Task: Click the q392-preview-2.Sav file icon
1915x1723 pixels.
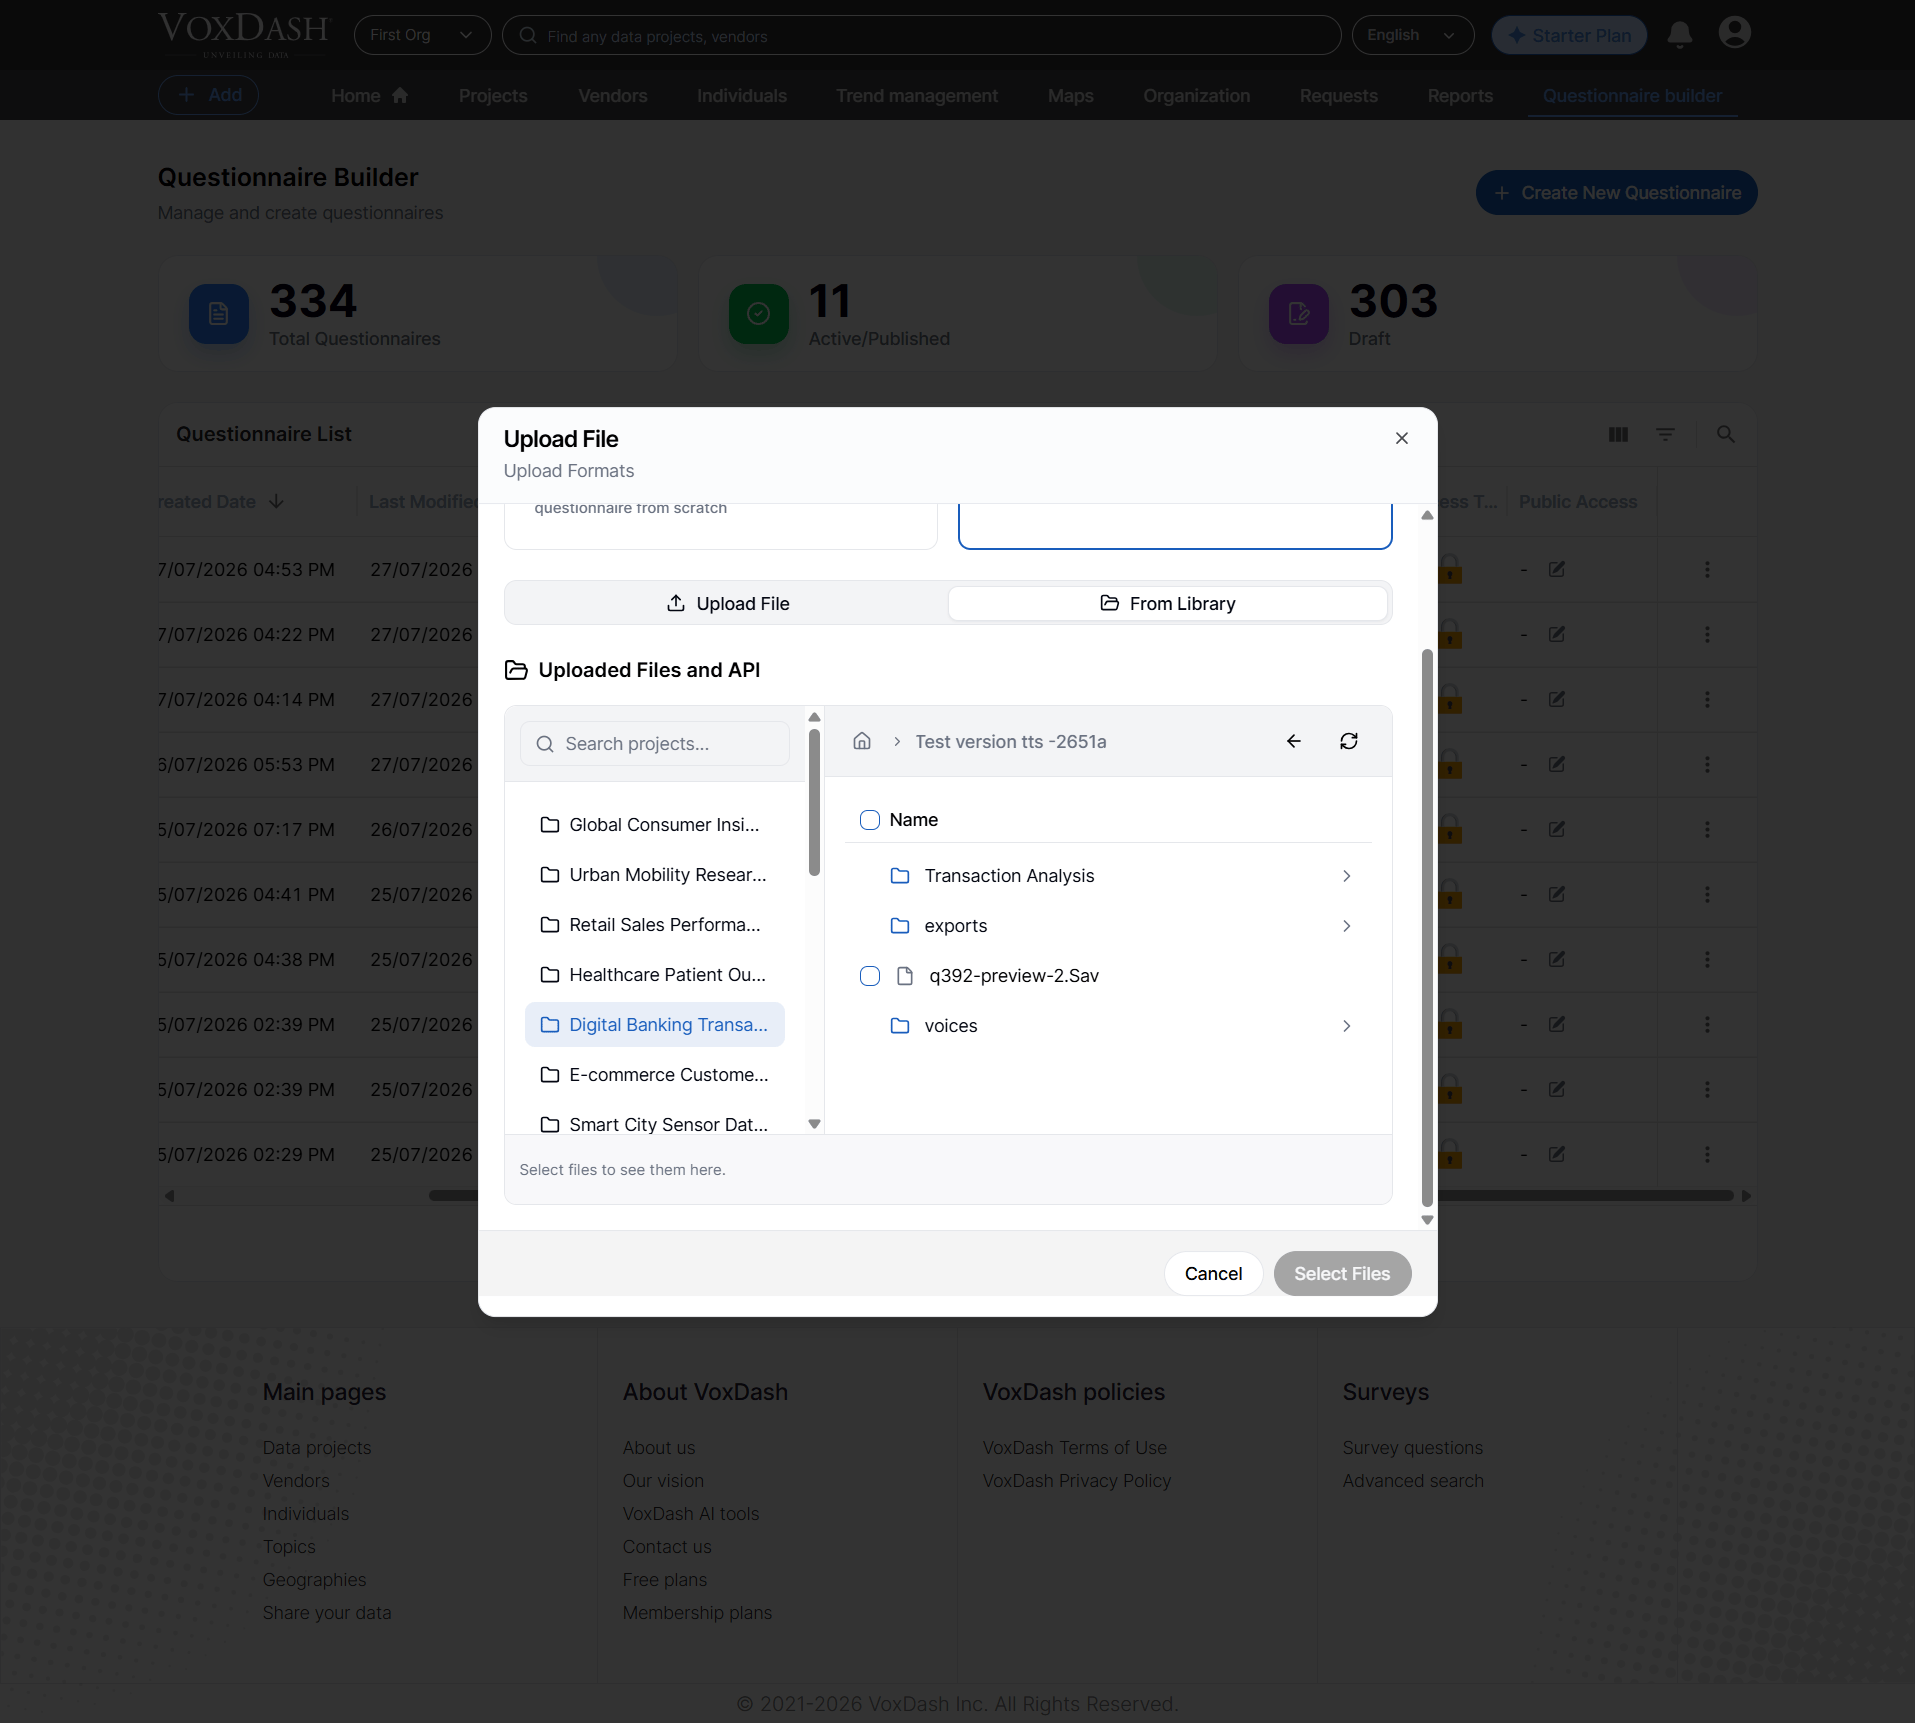Action: point(905,976)
